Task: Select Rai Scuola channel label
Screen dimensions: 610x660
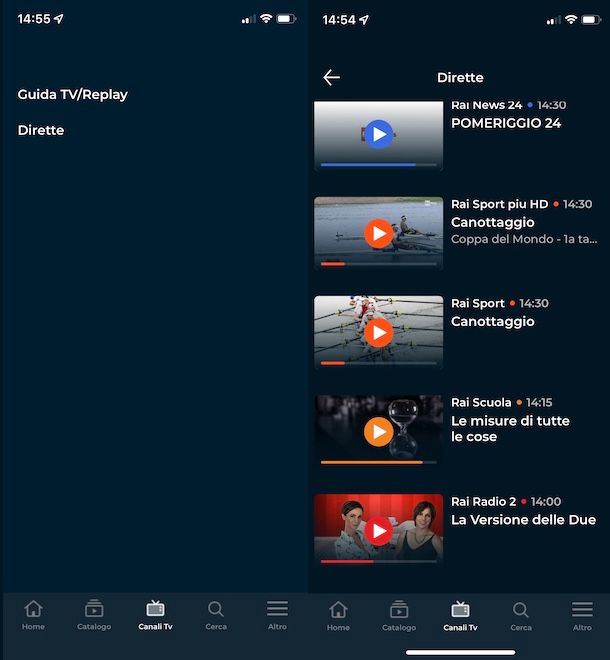Action: pyautogui.click(x=481, y=402)
